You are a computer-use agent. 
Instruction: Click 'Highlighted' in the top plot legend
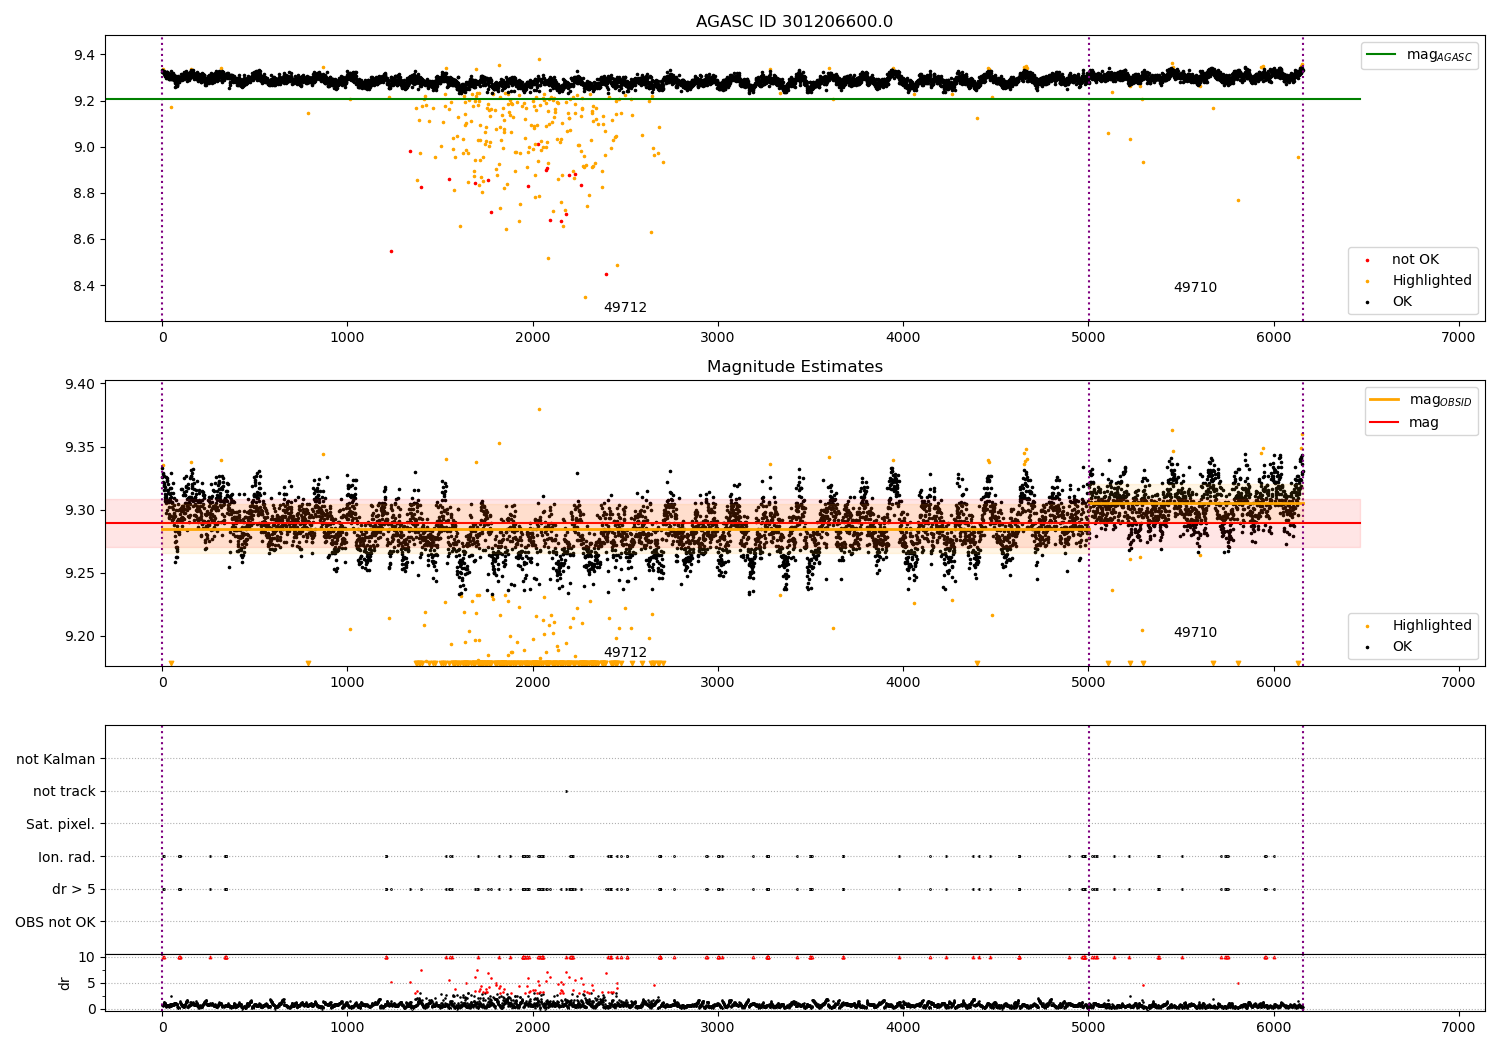1432,281
